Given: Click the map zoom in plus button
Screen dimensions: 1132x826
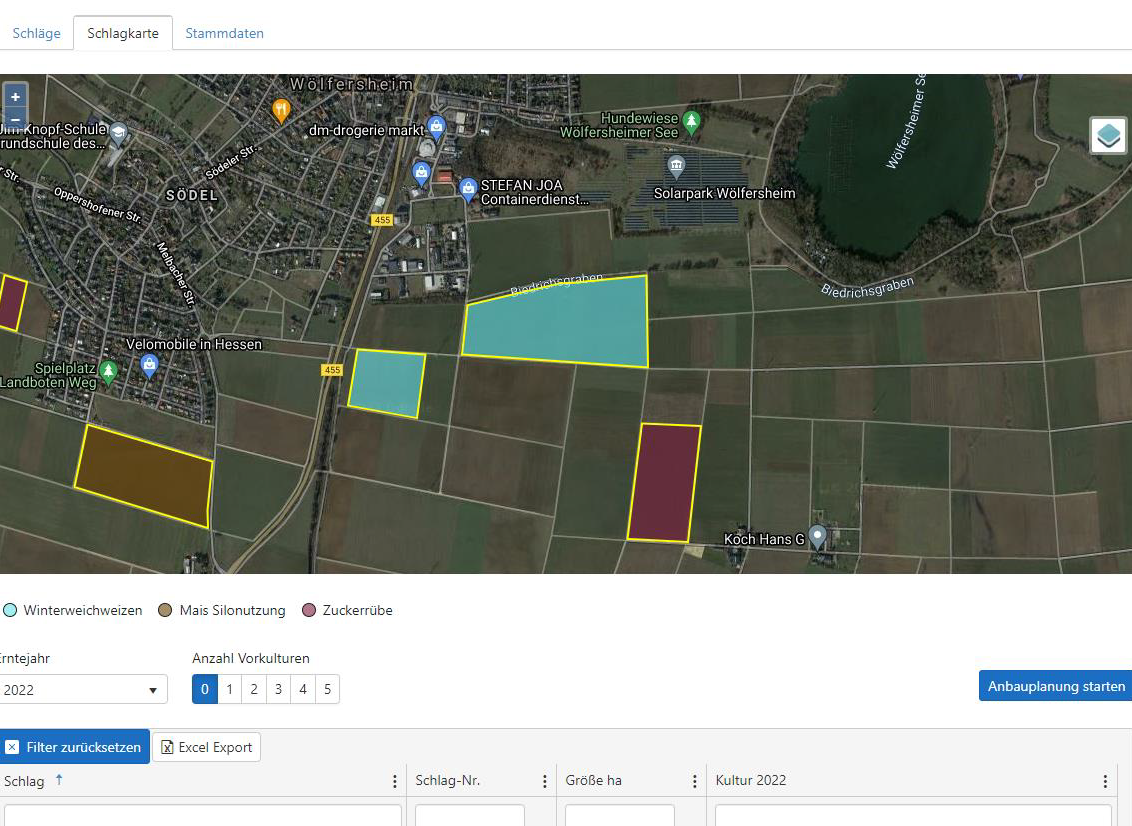Looking at the screenshot, I should pos(15,97).
